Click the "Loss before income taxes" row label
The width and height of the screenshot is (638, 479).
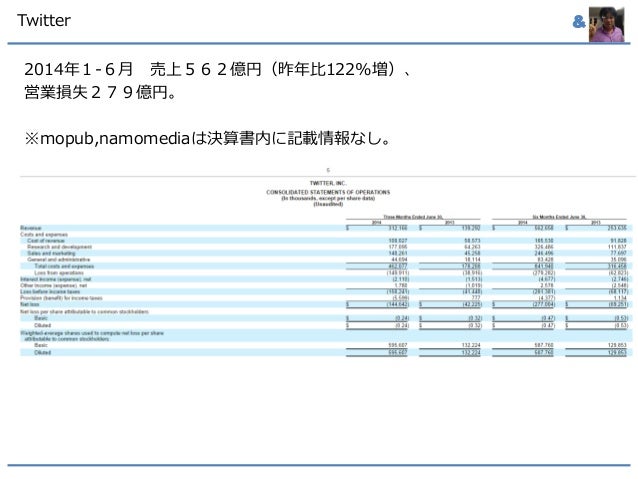coord(50,292)
